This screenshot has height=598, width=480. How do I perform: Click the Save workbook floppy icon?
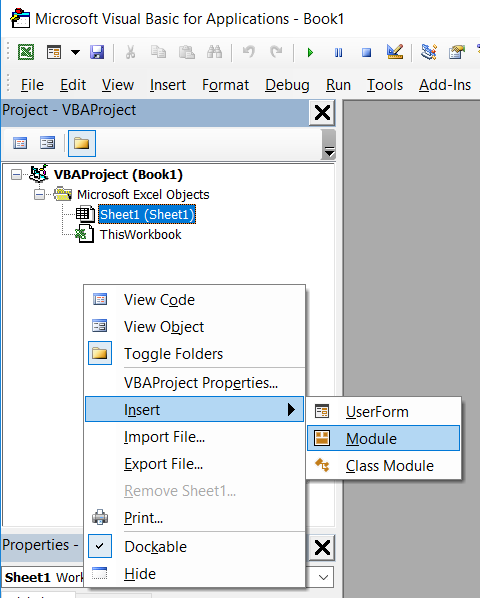pyautogui.click(x=97, y=52)
